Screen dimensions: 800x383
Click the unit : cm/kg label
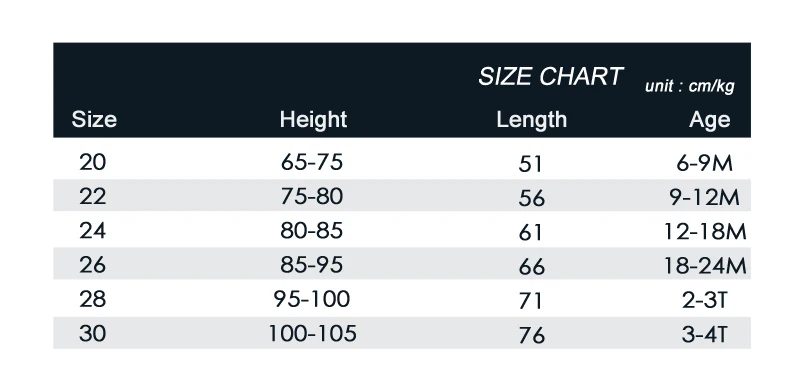(689, 86)
